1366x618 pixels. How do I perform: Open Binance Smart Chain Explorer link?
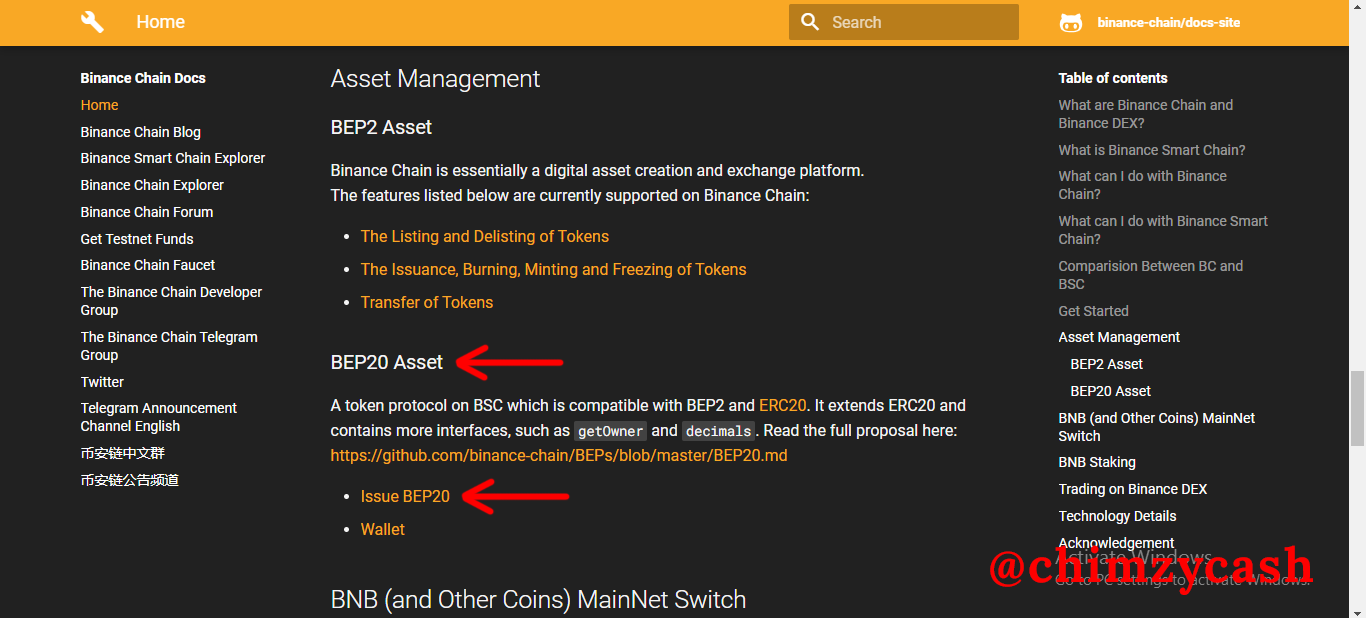(173, 158)
